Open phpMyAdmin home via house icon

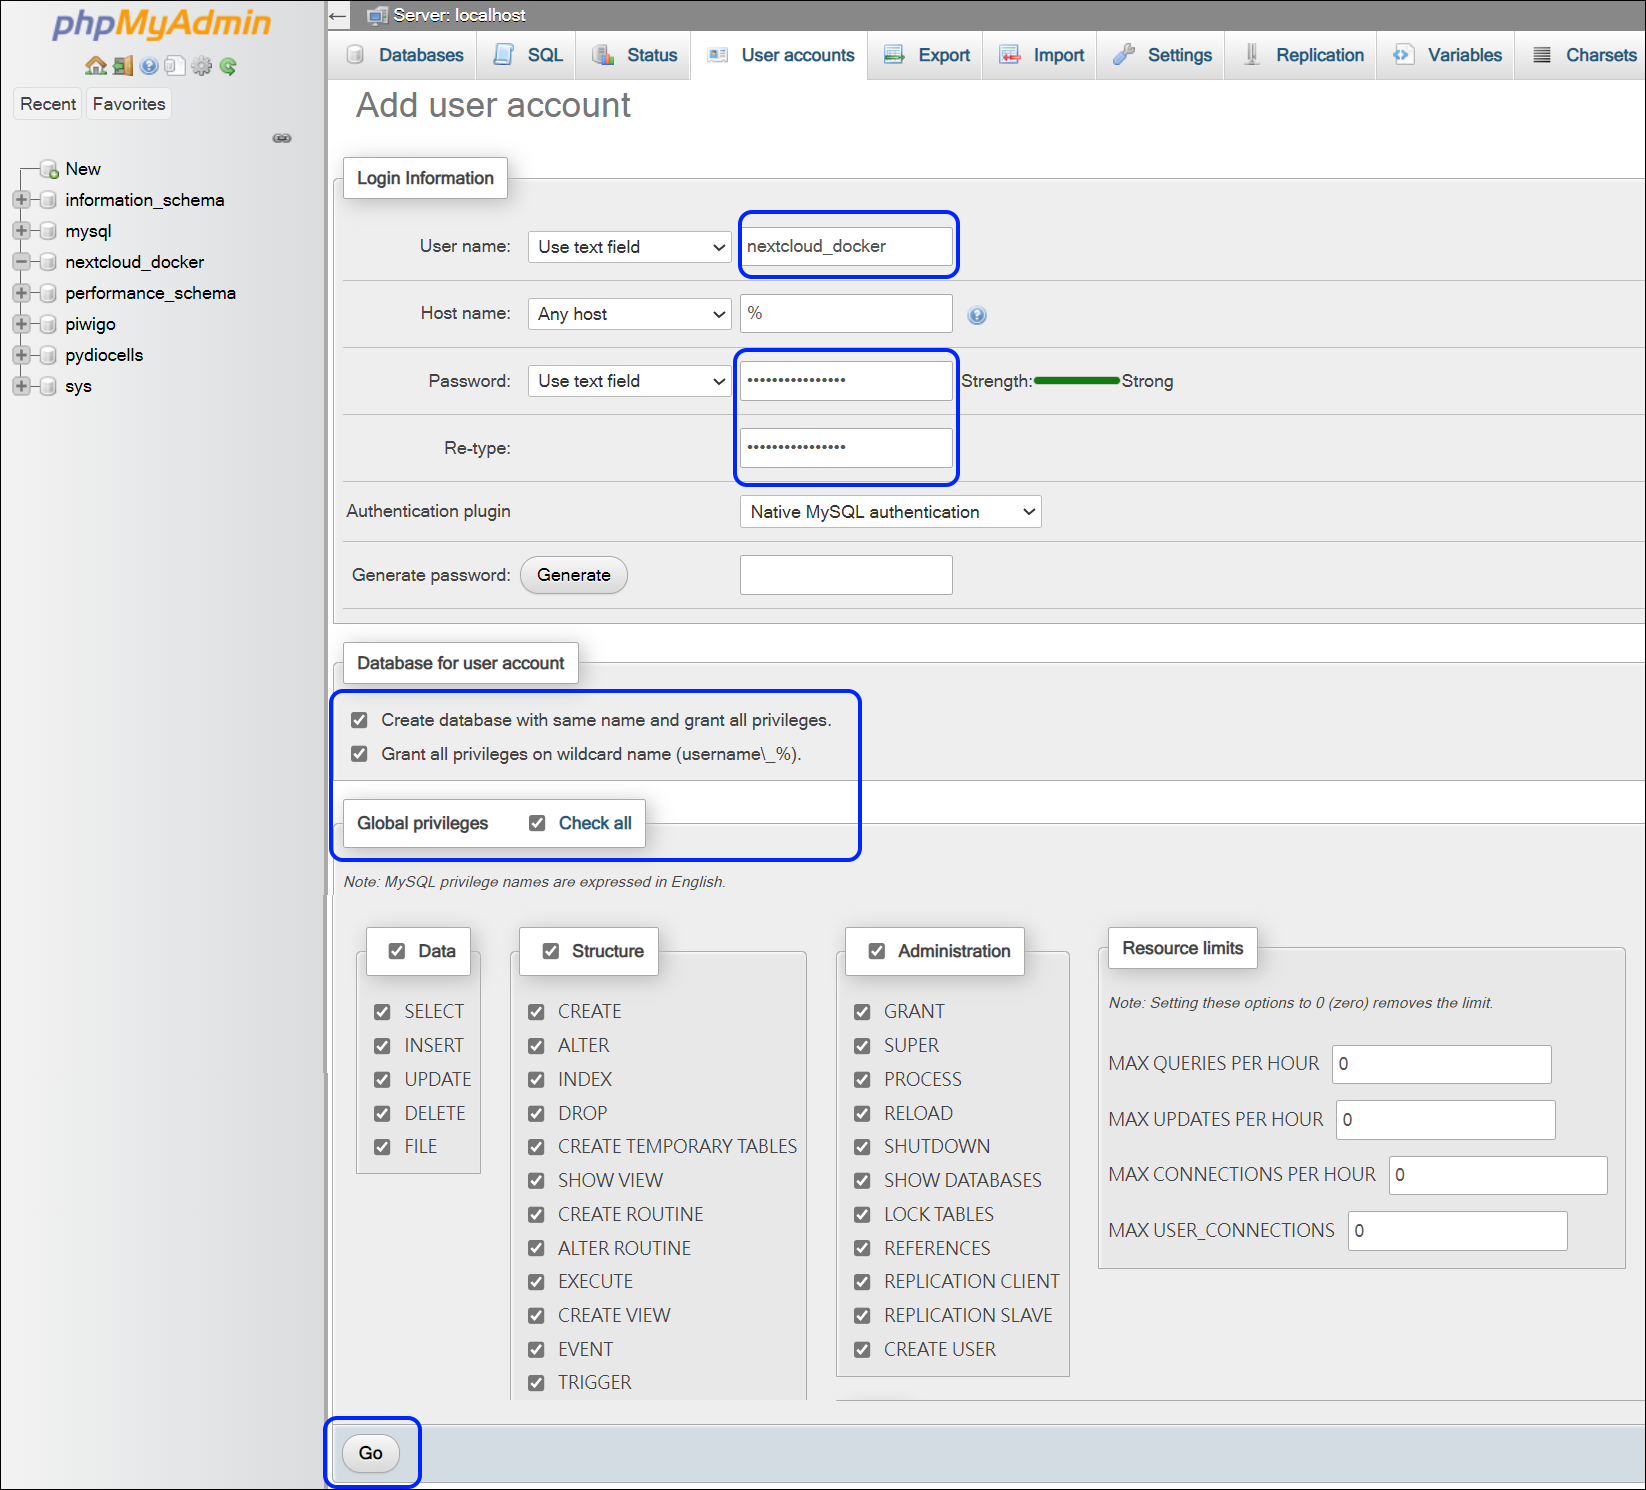click(96, 66)
